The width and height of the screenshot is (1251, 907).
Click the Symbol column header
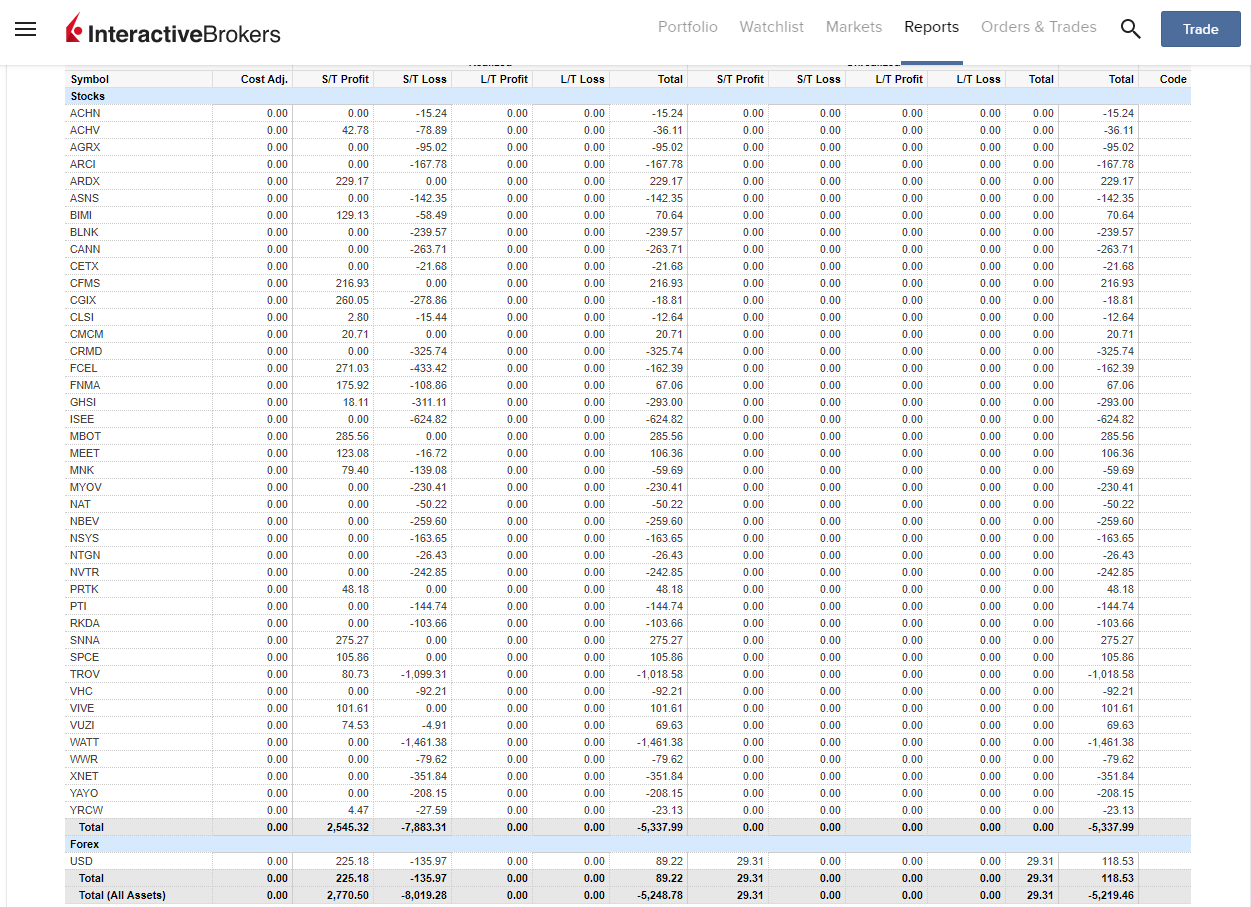(x=90, y=79)
